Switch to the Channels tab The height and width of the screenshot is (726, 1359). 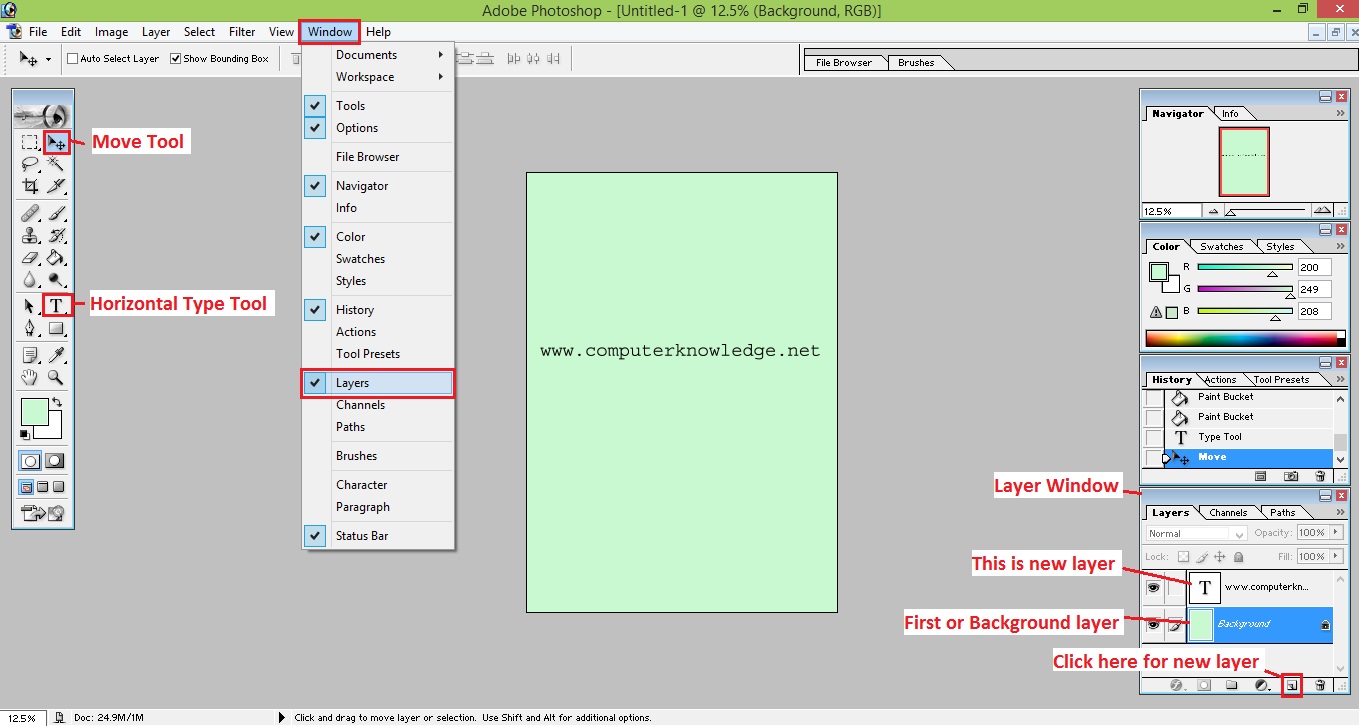point(1228,512)
